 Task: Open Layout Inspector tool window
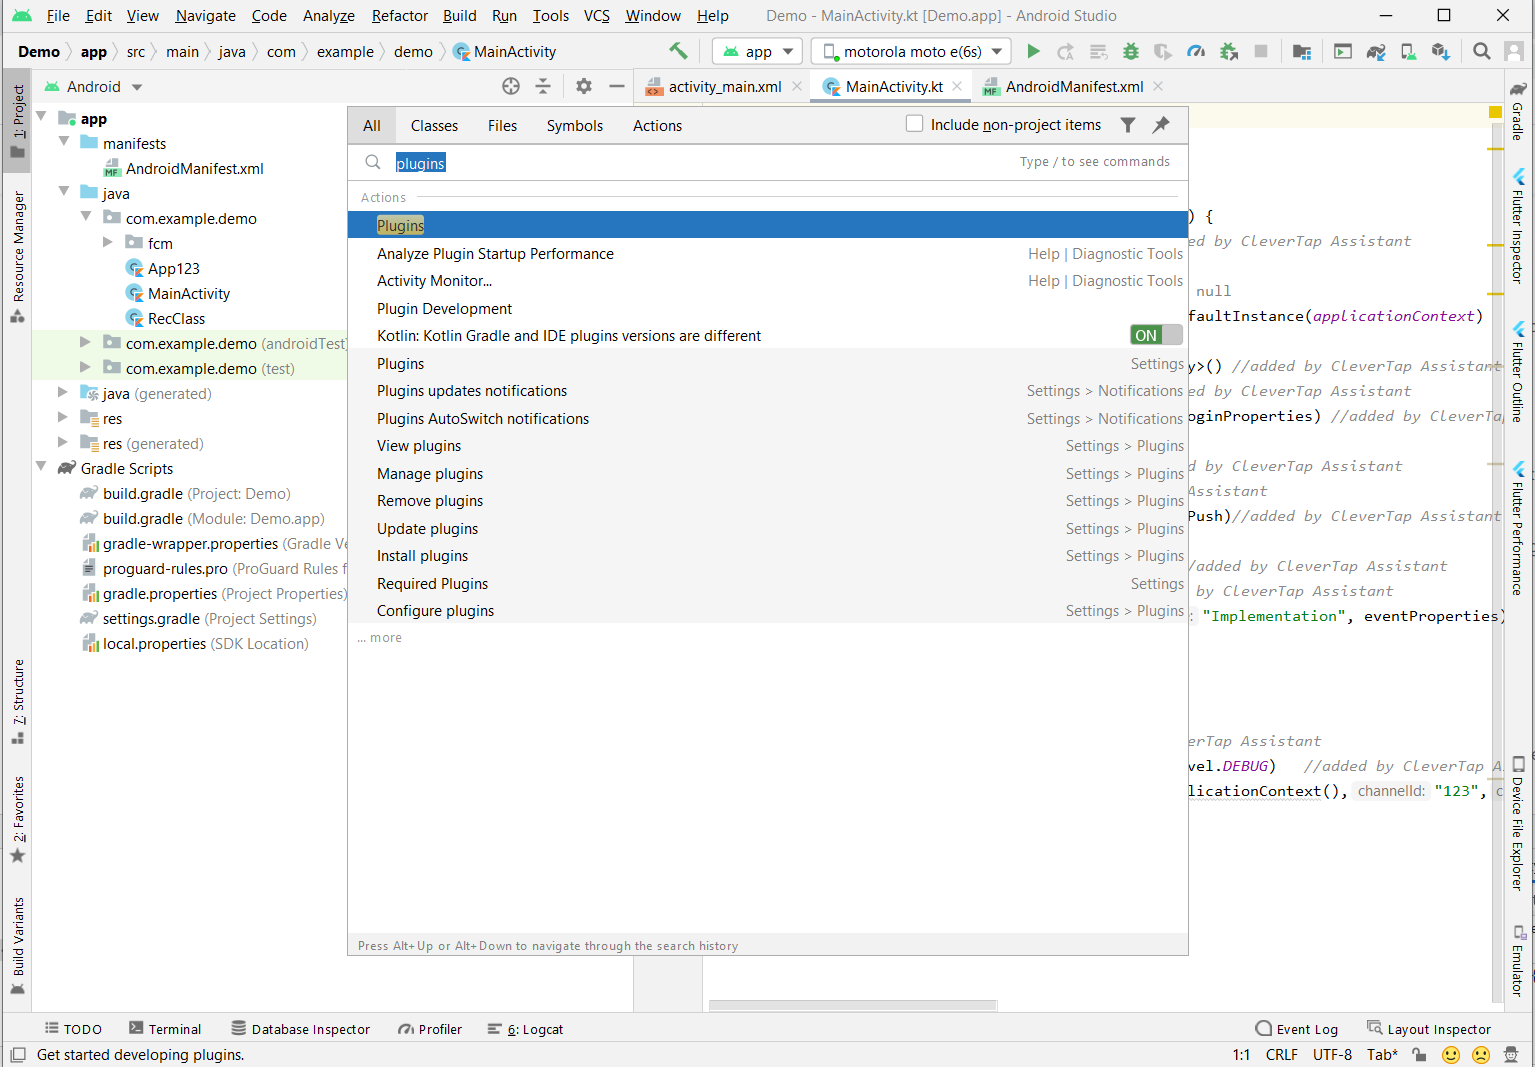tap(1429, 1029)
